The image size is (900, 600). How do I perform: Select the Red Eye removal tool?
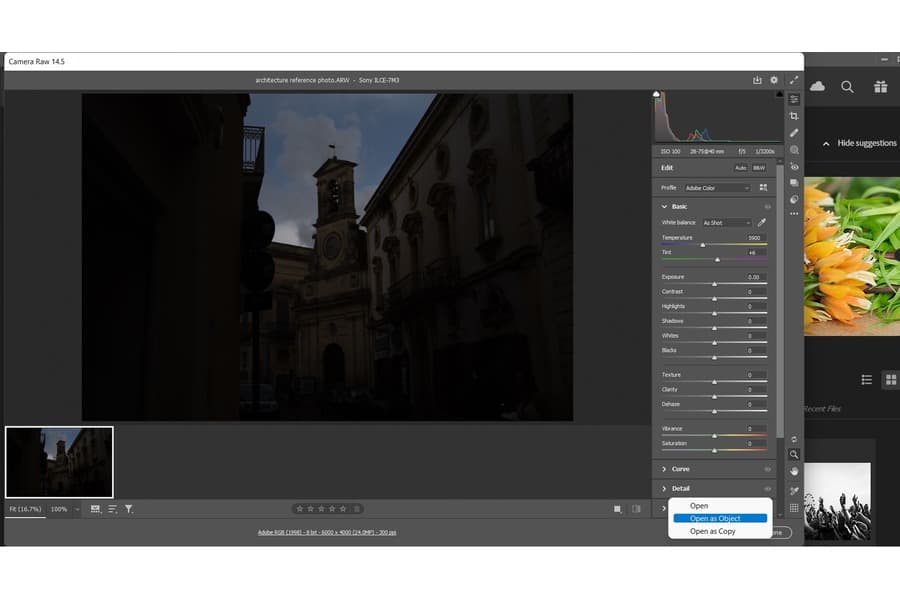pos(794,167)
